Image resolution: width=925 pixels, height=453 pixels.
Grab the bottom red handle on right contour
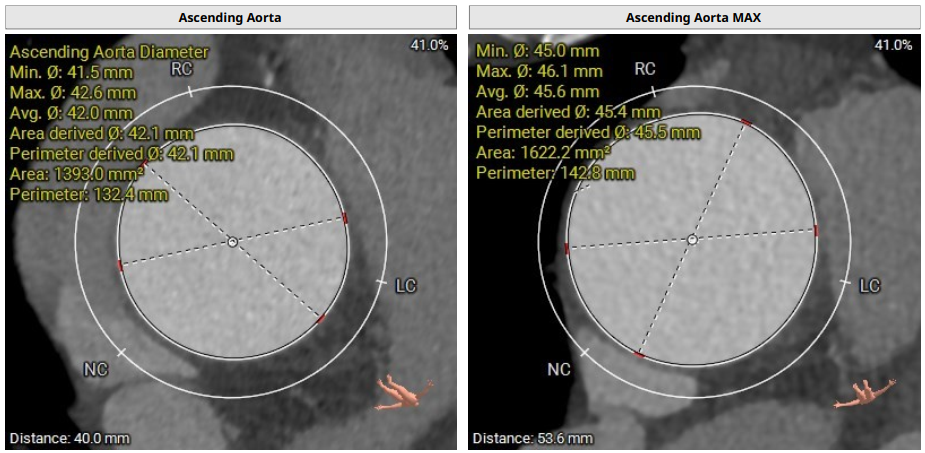[x=639, y=354]
